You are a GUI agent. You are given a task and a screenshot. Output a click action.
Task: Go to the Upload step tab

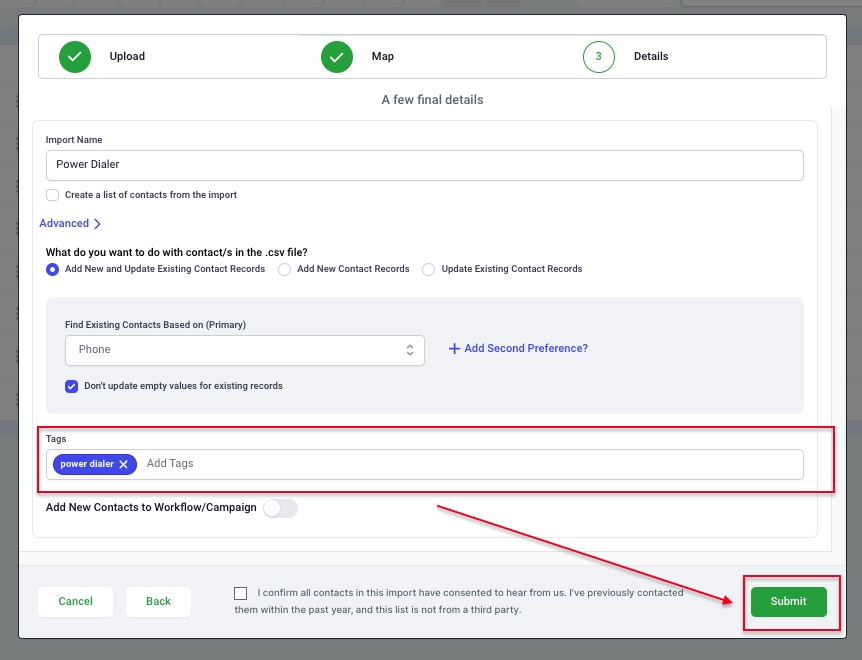[127, 57]
